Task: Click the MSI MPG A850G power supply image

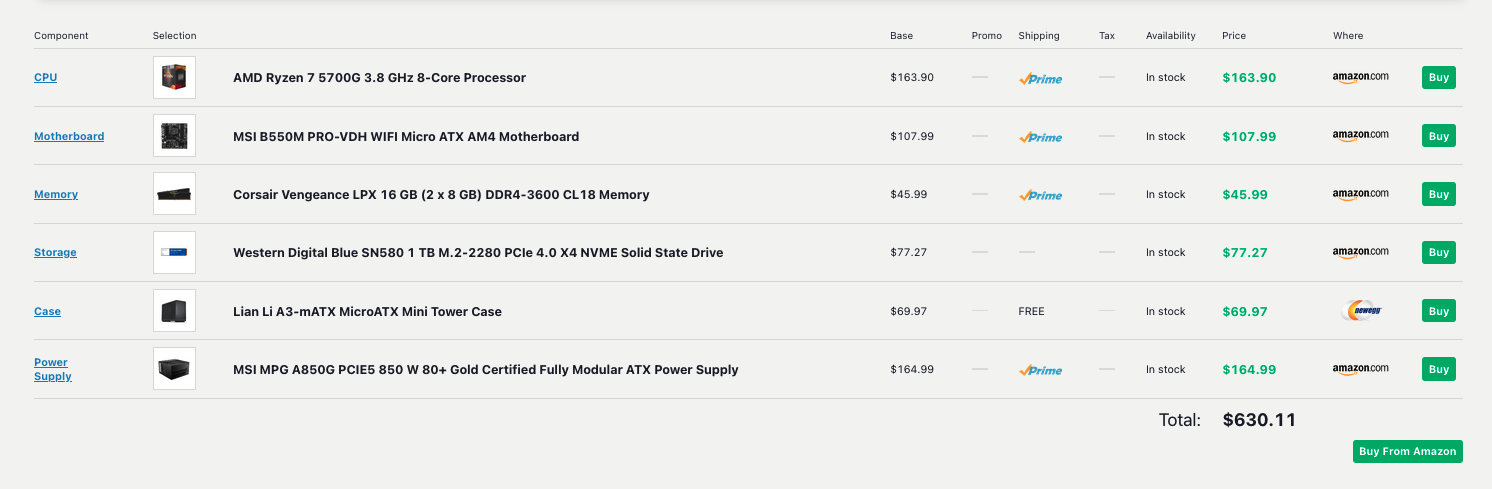Action: [x=174, y=369]
